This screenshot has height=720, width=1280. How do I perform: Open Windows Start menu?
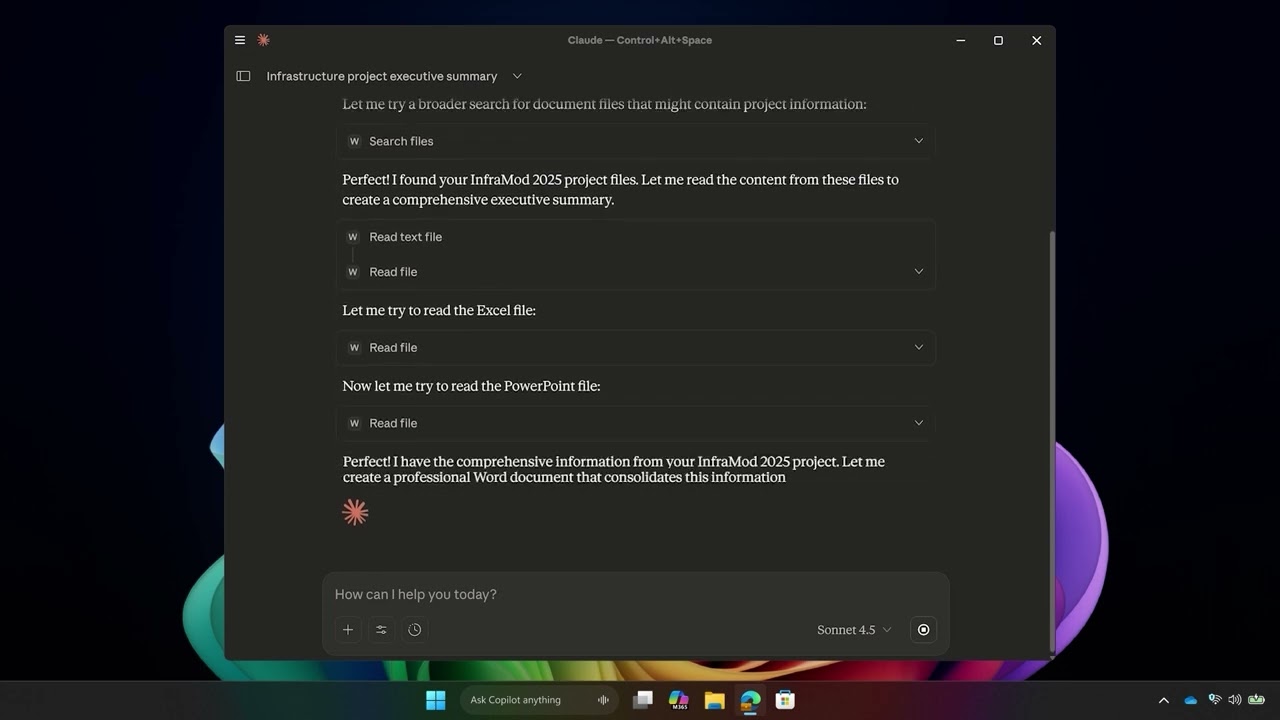pyautogui.click(x=436, y=700)
